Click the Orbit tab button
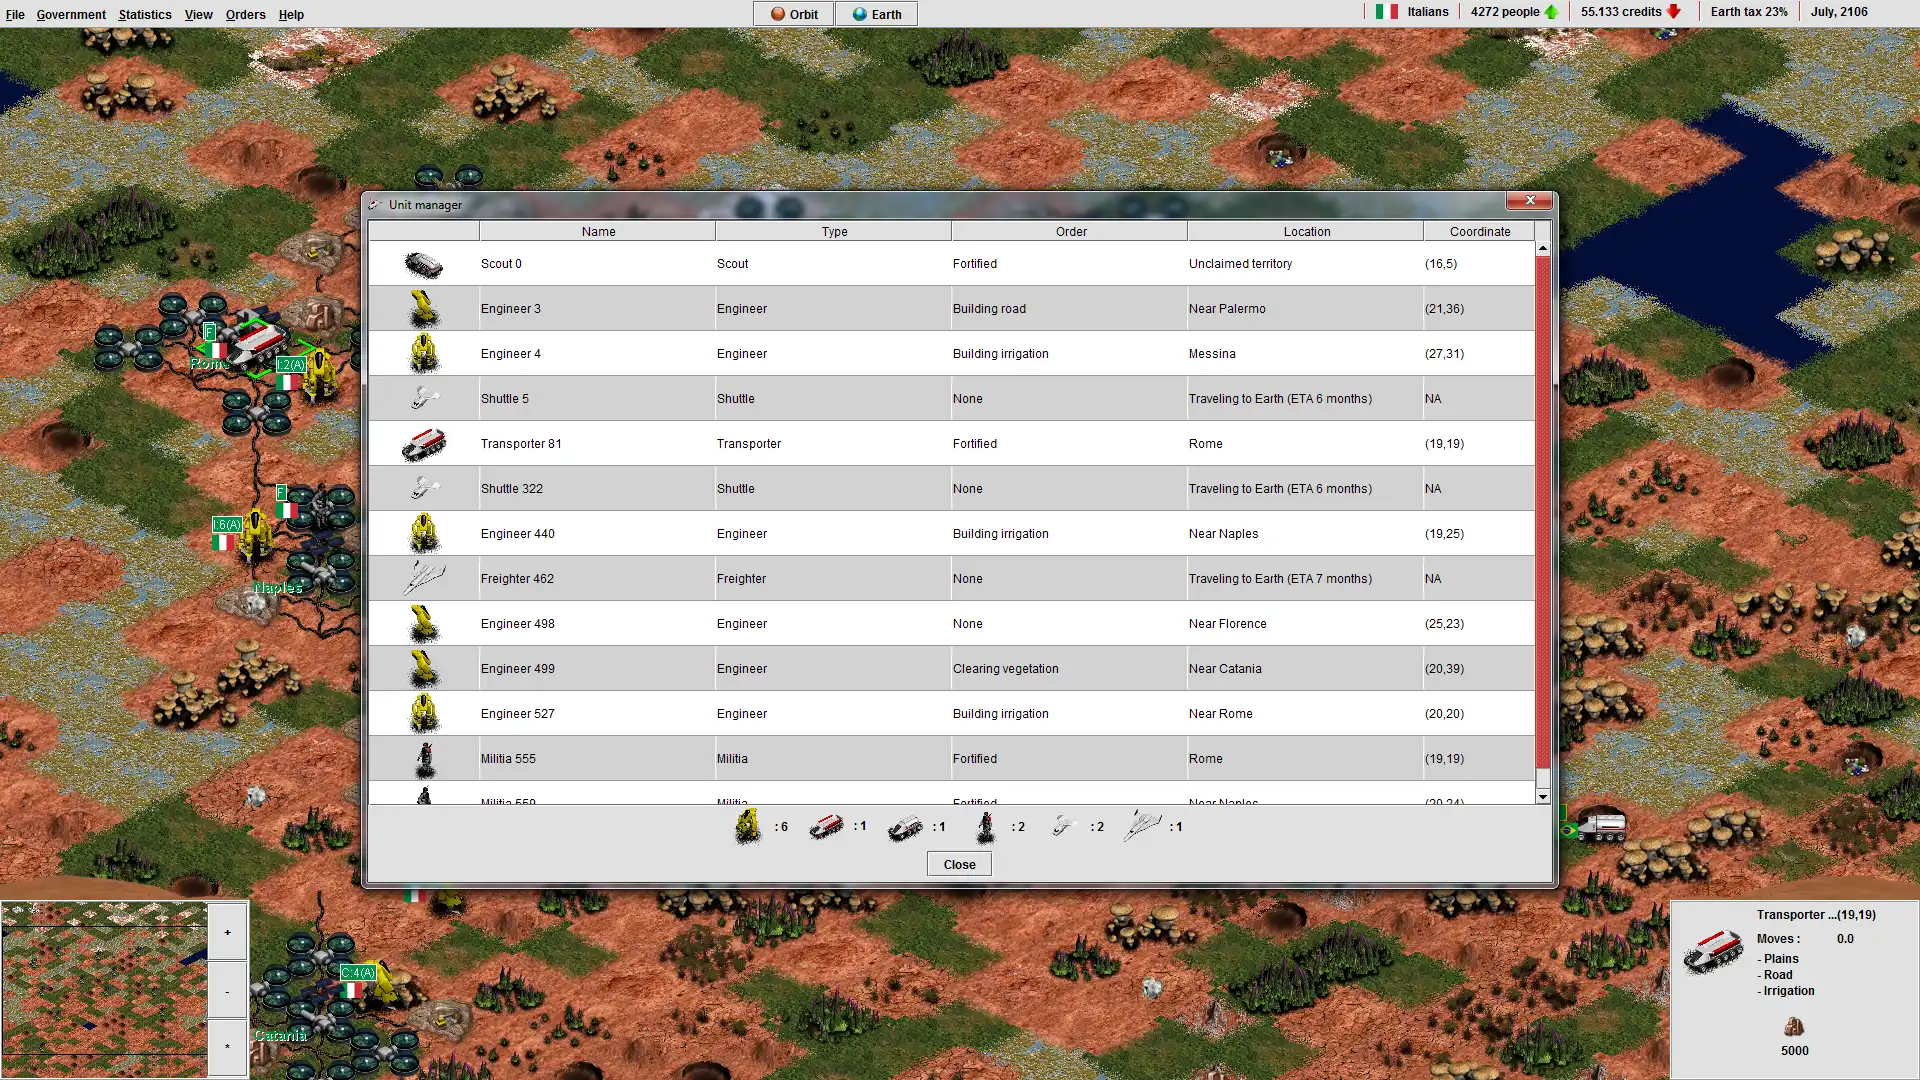The height and width of the screenshot is (1080, 1920). 791,13
